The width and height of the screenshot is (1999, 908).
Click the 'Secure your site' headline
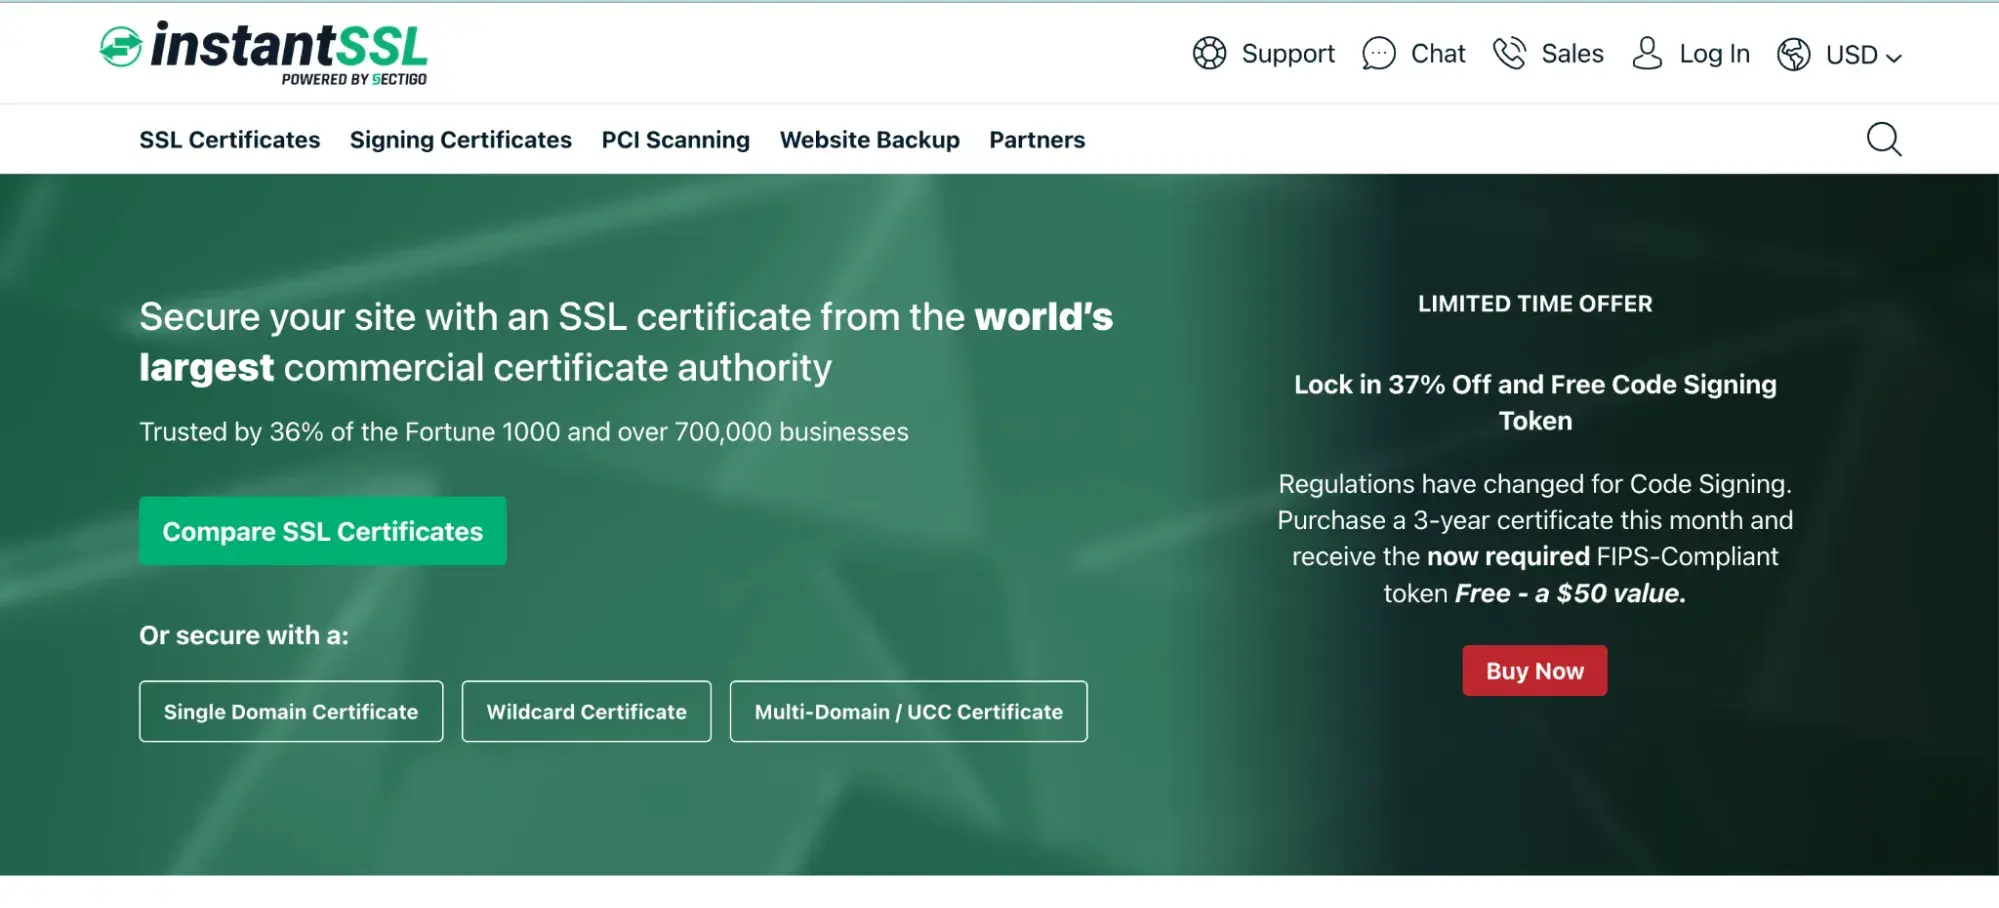[626, 342]
